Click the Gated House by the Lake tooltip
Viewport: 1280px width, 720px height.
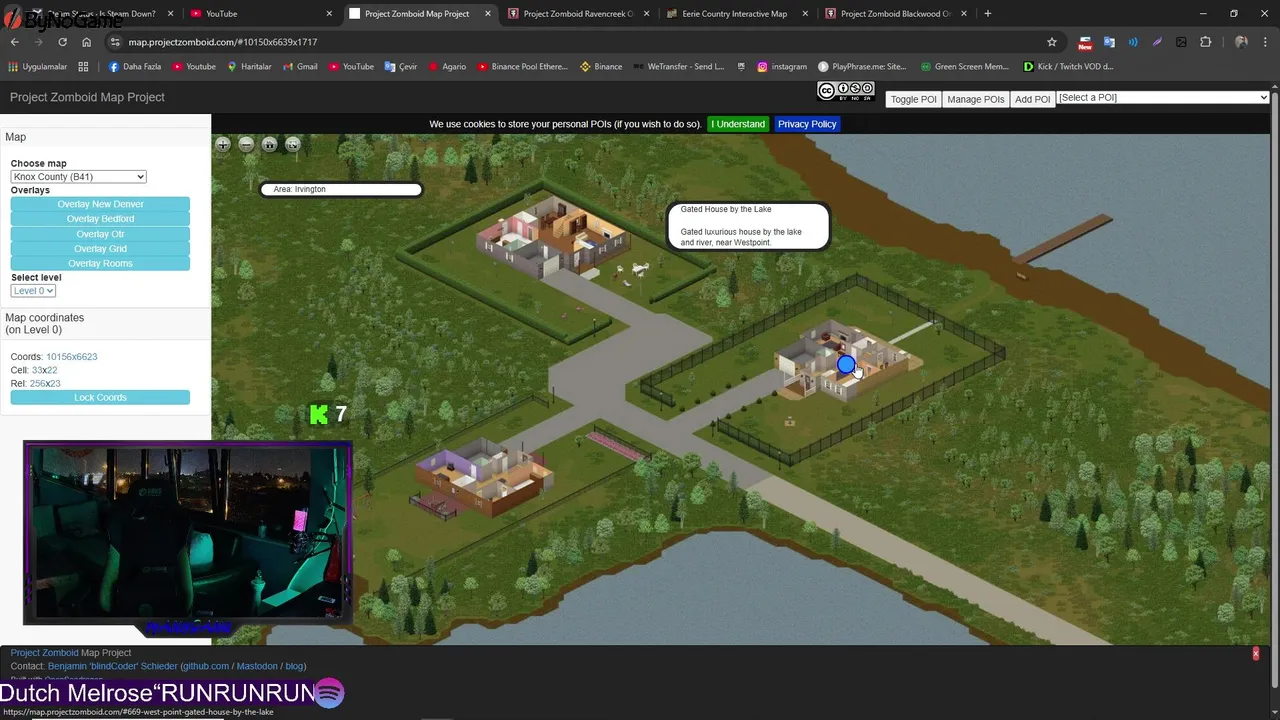pos(748,226)
